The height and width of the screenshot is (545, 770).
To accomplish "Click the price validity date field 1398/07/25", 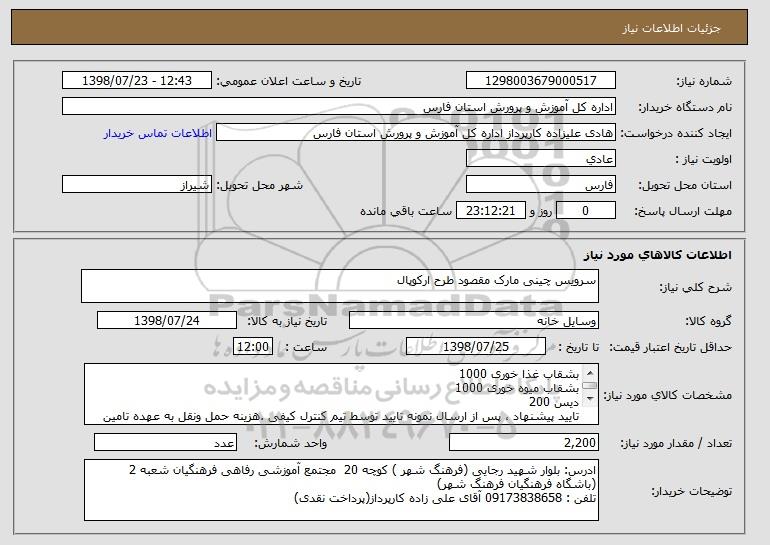I will pyautogui.click(x=476, y=347).
